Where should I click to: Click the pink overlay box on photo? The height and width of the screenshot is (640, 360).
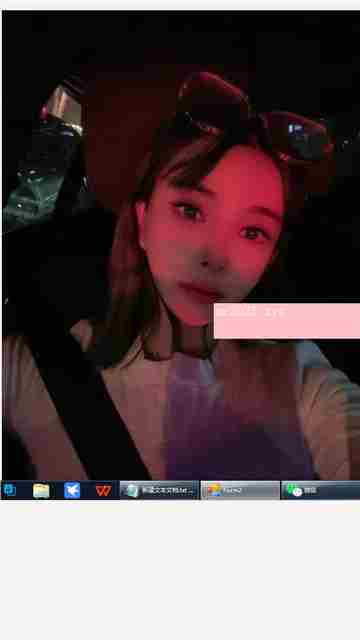point(287,321)
